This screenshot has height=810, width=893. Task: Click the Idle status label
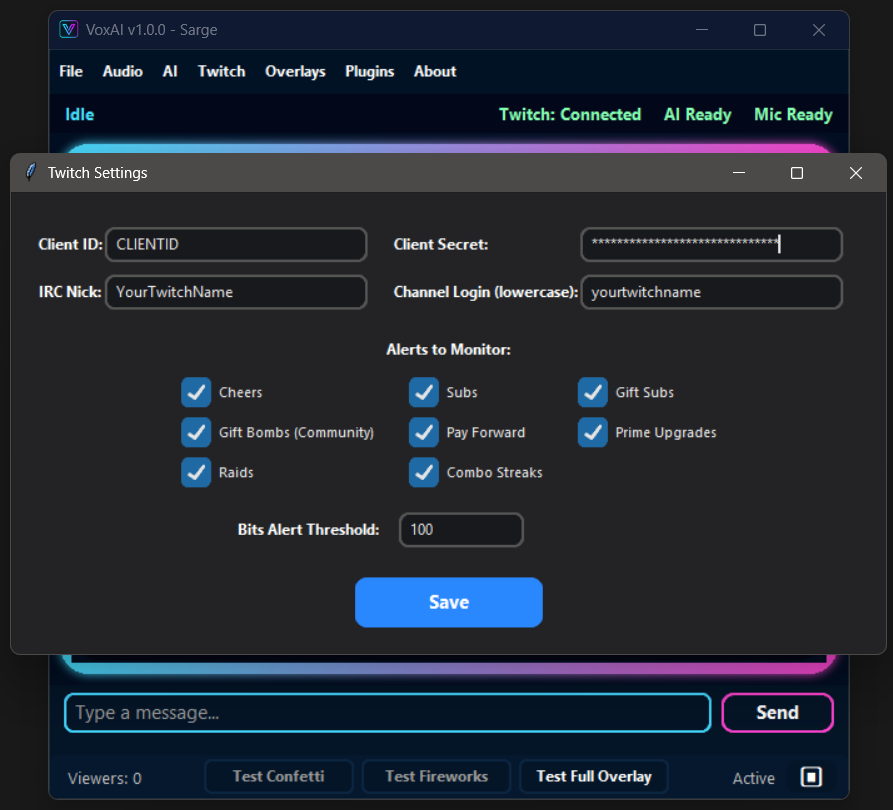[80, 114]
